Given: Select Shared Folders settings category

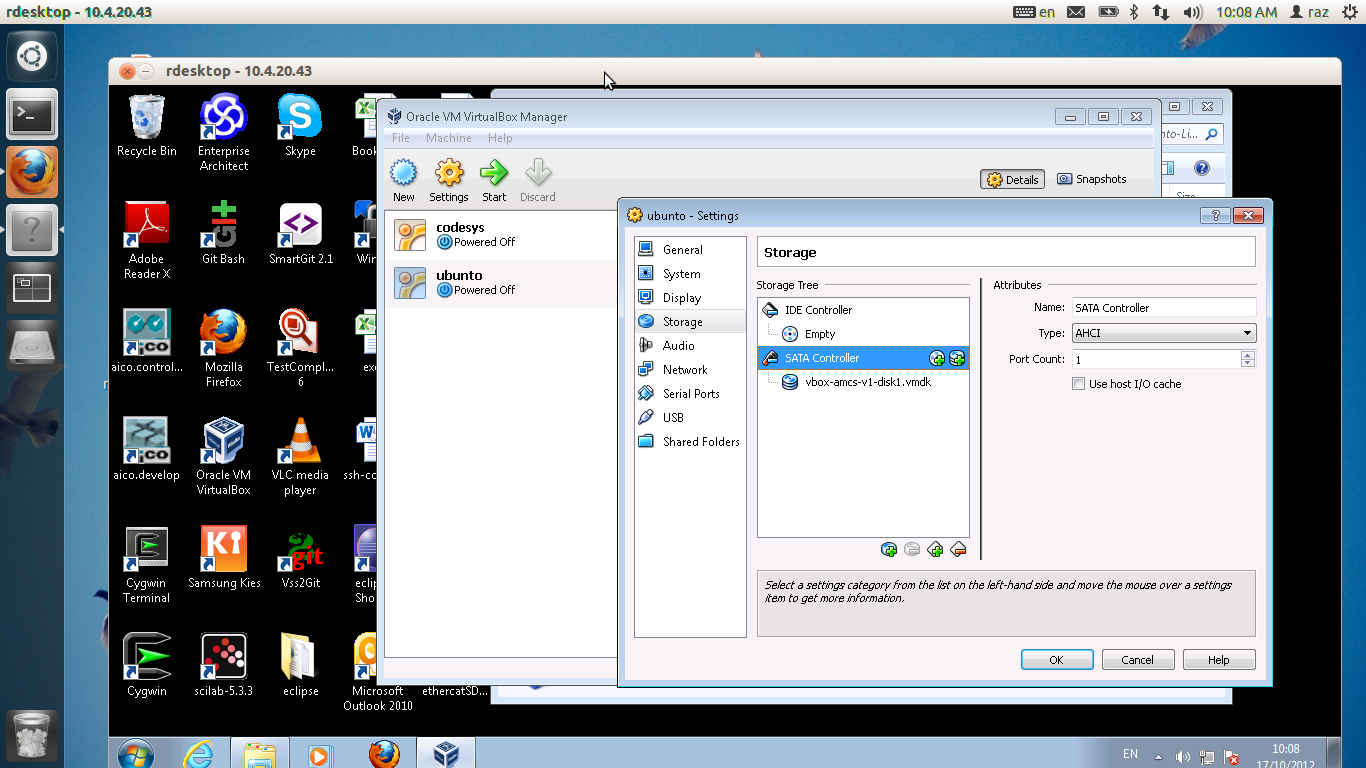Looking at the screenshot, I should (x=690, y=442).
